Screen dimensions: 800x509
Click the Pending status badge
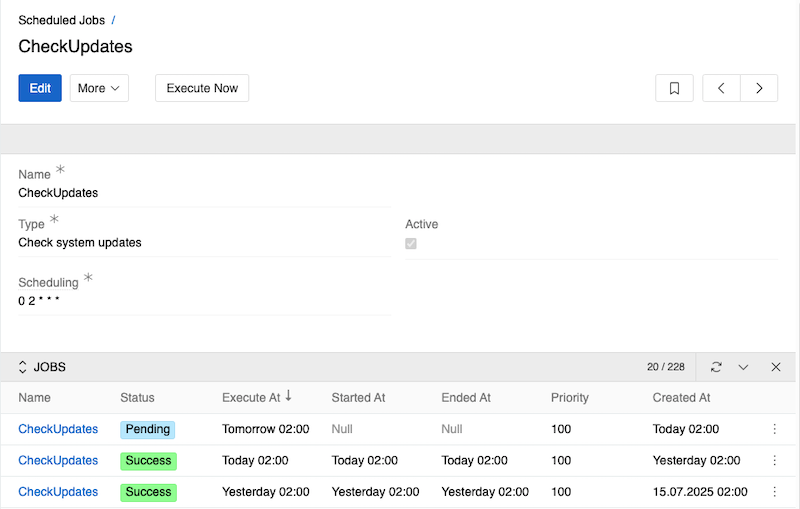click(x=147, y=429)
